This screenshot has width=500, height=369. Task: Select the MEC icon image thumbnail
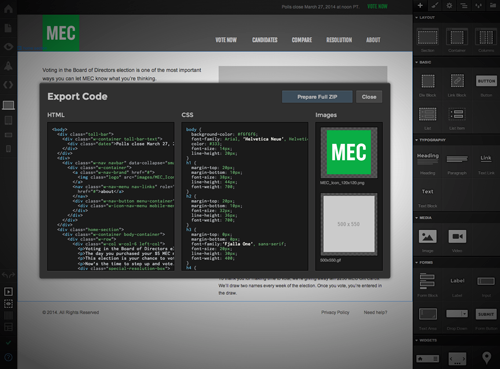[x=349, y=152]
